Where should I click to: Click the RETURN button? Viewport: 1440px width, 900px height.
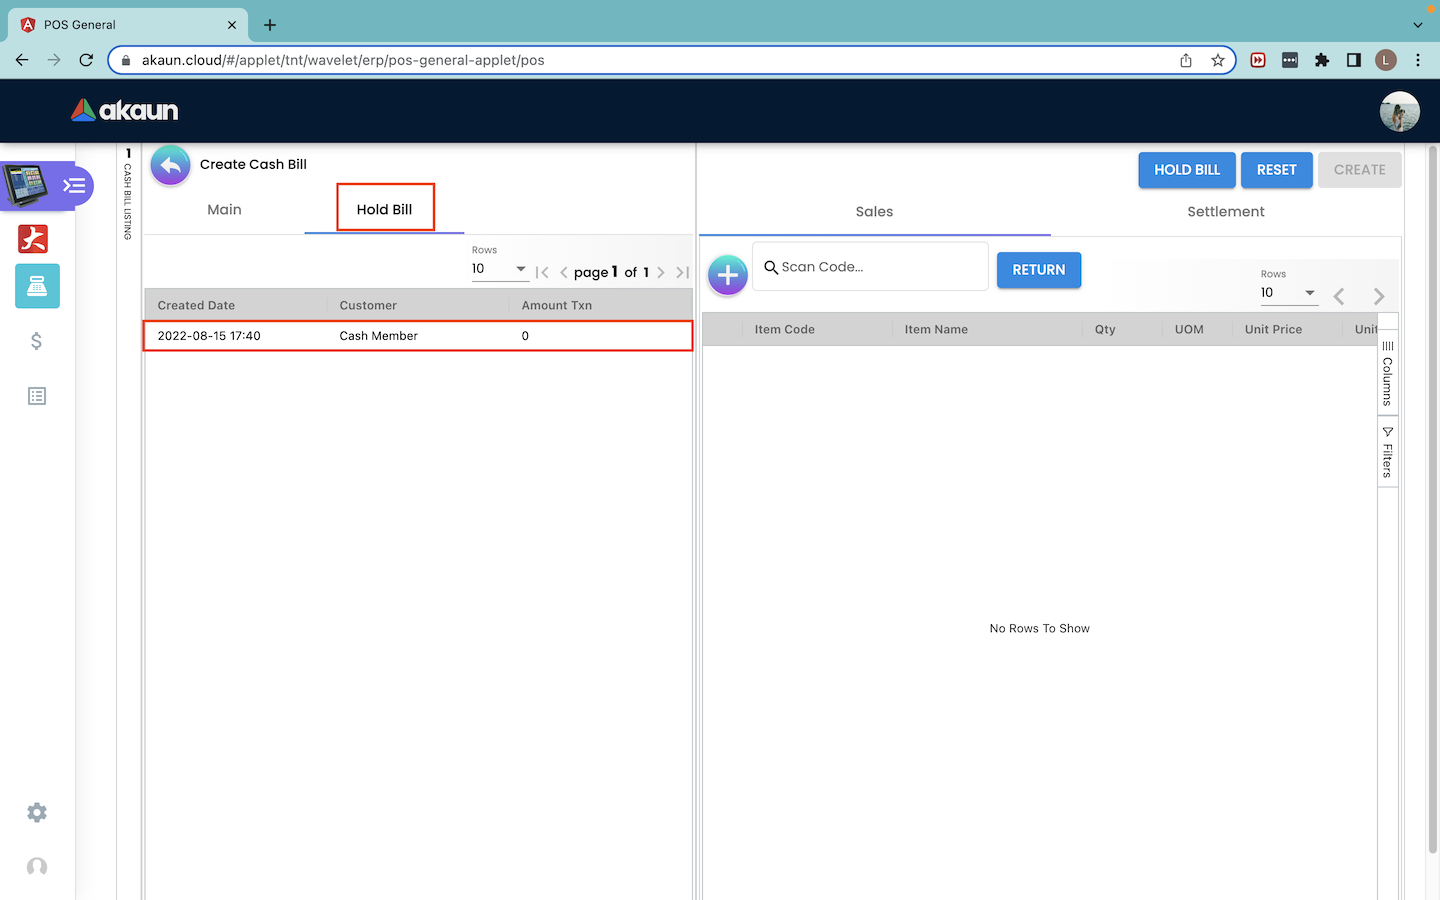point(1039,270)
